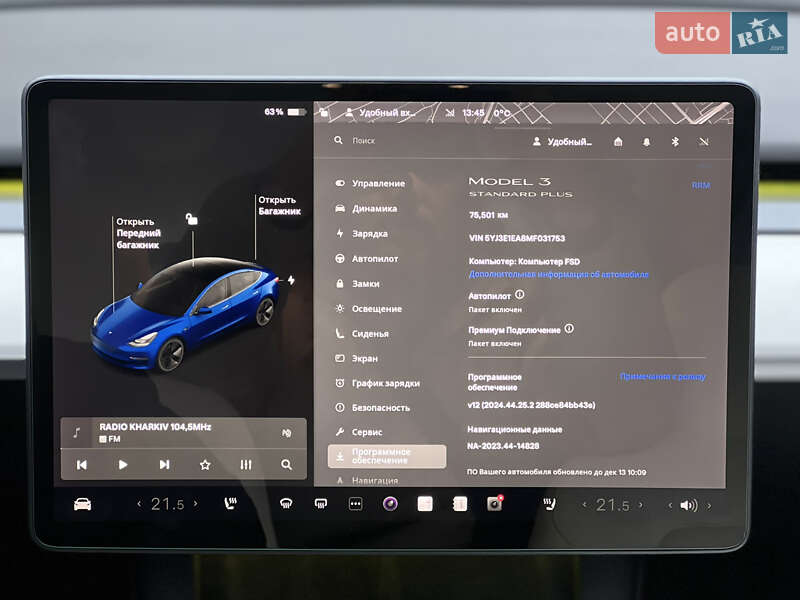The image size is (800, 600).
Task: Open the dashcam camera app icon
Action: 494,504
